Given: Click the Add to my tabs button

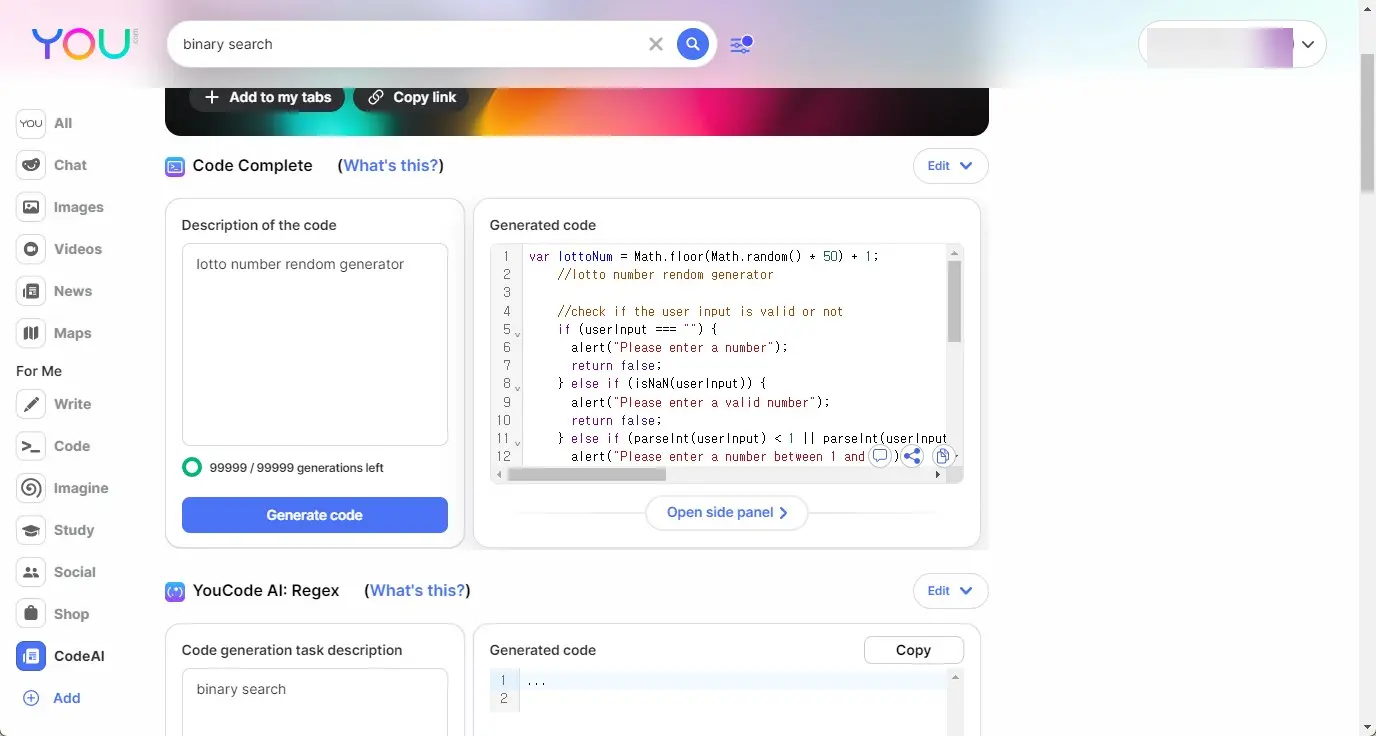Looking at the screenshot, I should coord(267,97).
